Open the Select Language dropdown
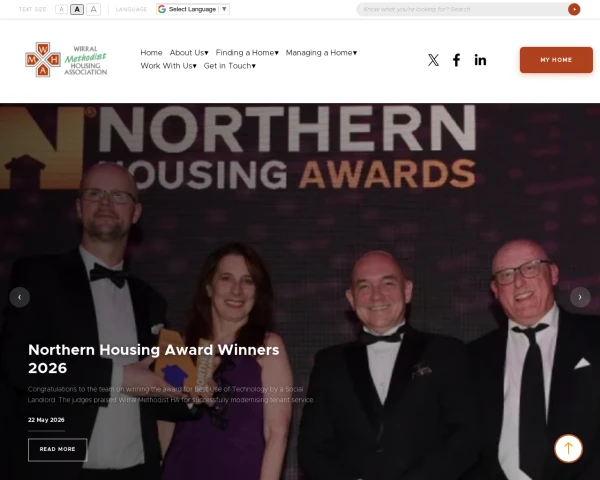The image size is (600, 480). [x=193, y=9]
